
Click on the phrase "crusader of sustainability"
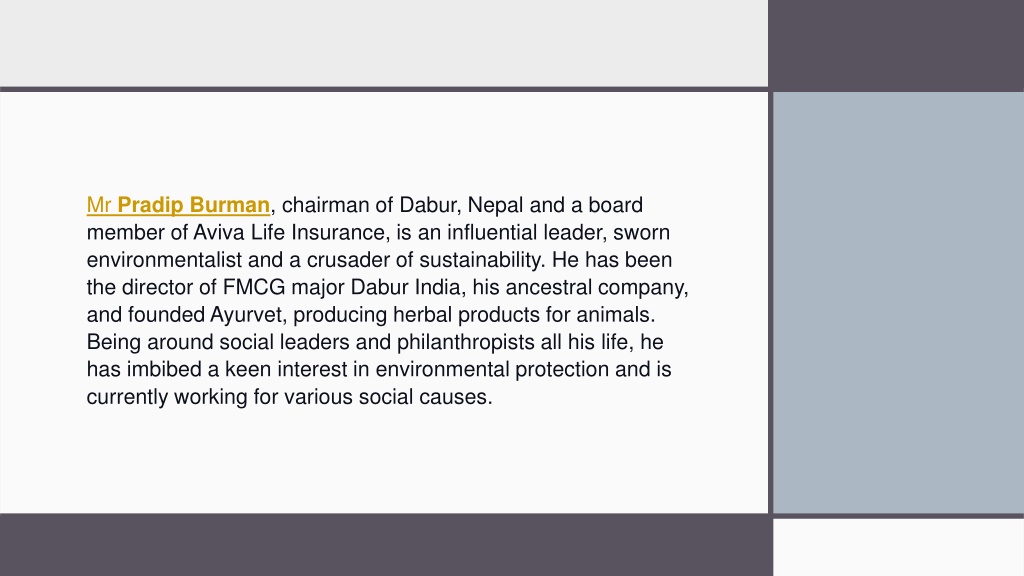[425, 260]
